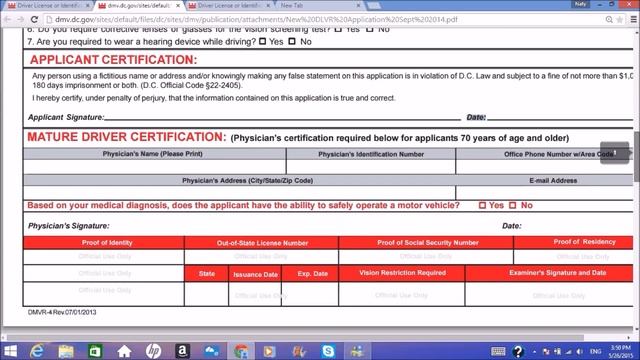Open a new tab button
This screenshot has height=360, width=640.
(373, 6)
